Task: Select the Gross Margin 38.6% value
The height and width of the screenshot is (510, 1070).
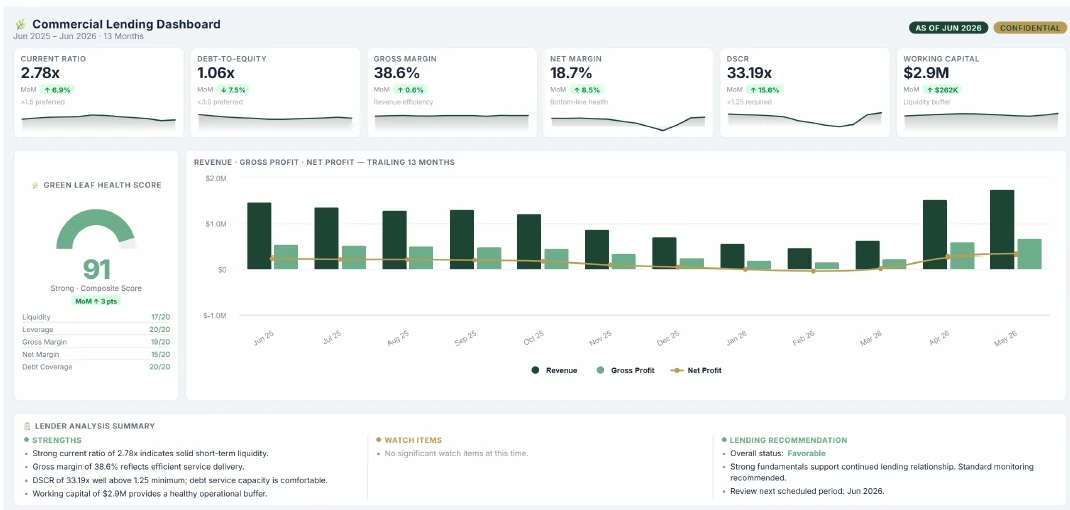Action: pos(397,73)
